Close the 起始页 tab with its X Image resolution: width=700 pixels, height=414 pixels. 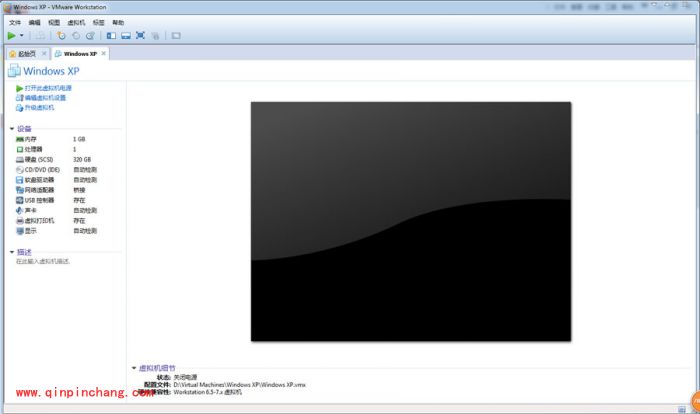click(44, 54)
